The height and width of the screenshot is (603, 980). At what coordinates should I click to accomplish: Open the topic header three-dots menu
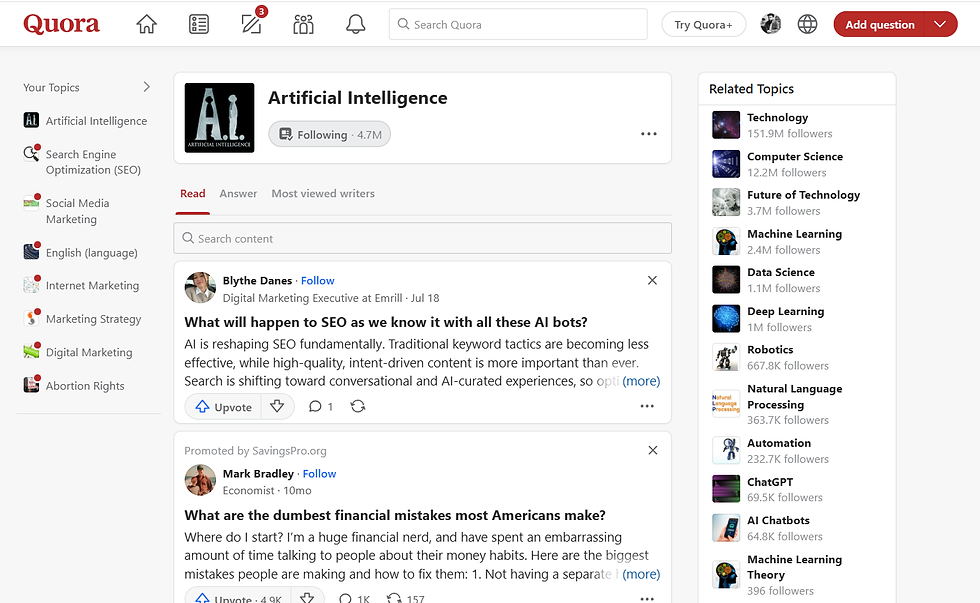pos(649,134)
